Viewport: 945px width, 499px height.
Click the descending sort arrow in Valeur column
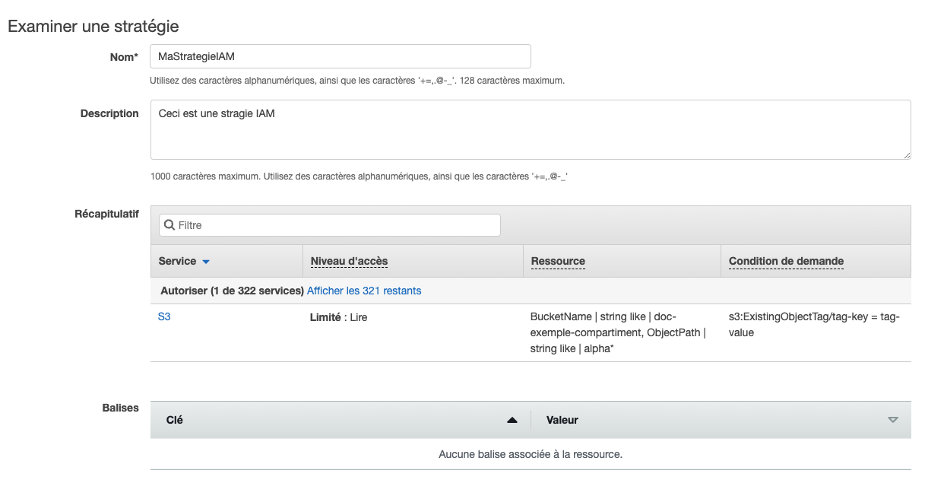[x=893, y=421]
